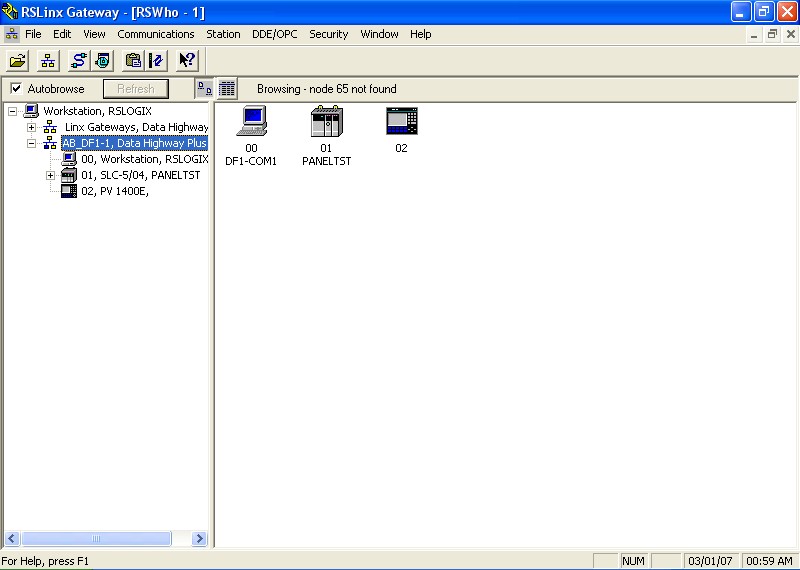
Task: Open the Edit menu
Action: 62,34
